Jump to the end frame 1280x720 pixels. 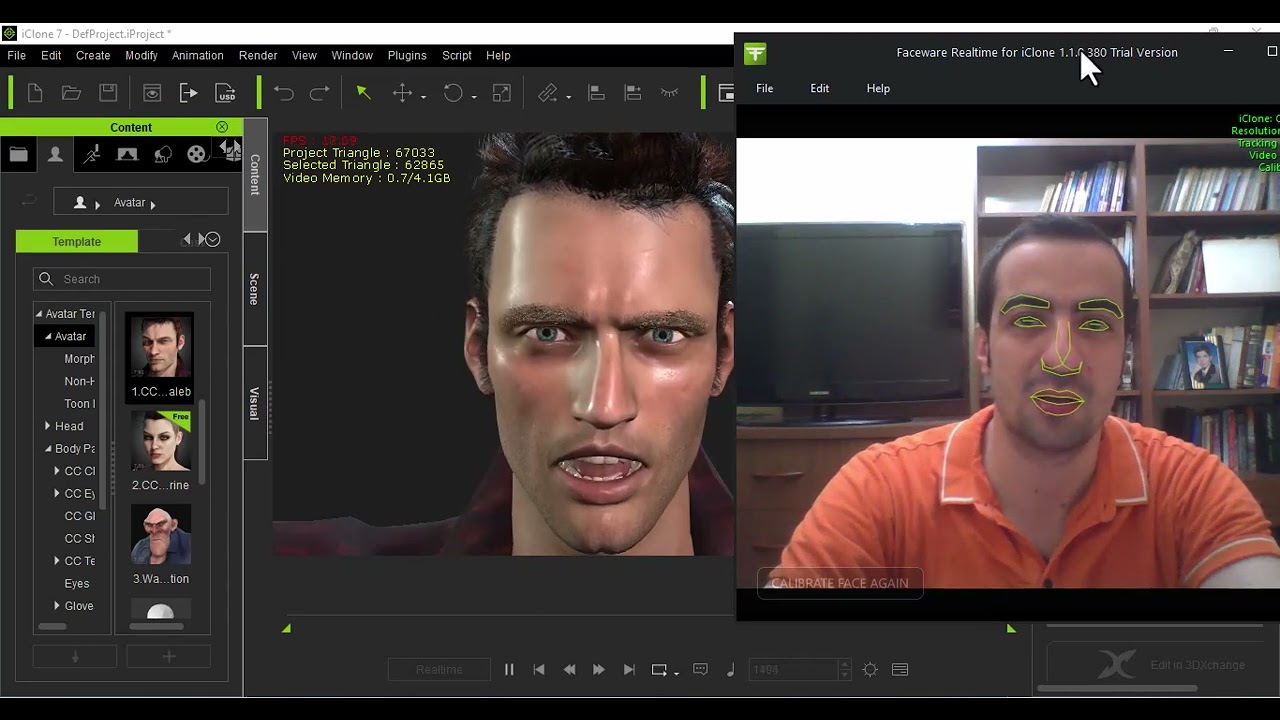tap(629, 670)
